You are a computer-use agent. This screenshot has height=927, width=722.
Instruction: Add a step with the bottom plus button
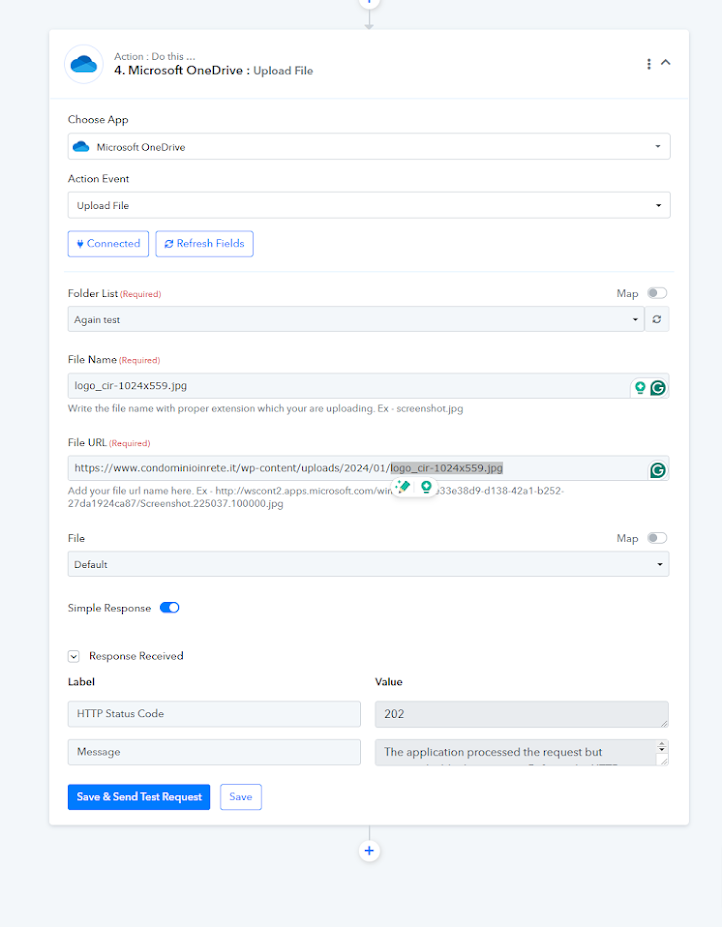click(x=369, y=851)
